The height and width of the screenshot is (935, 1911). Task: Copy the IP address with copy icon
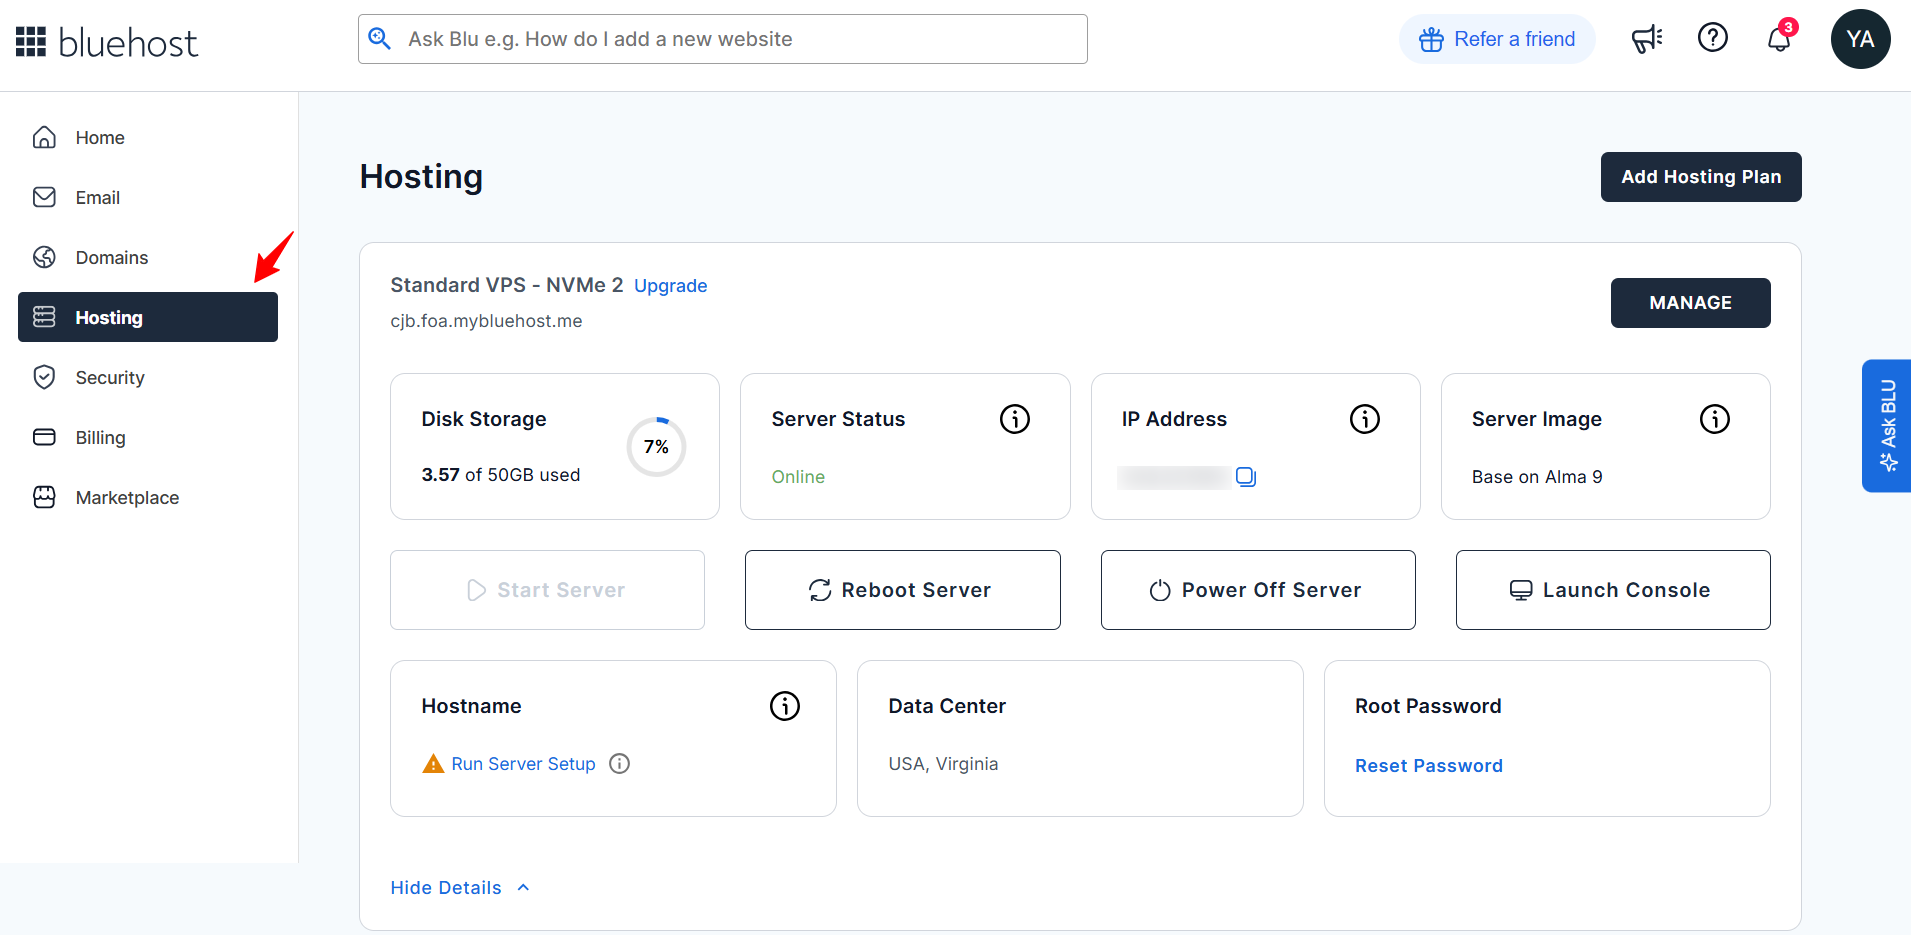tap(1246, 477)
